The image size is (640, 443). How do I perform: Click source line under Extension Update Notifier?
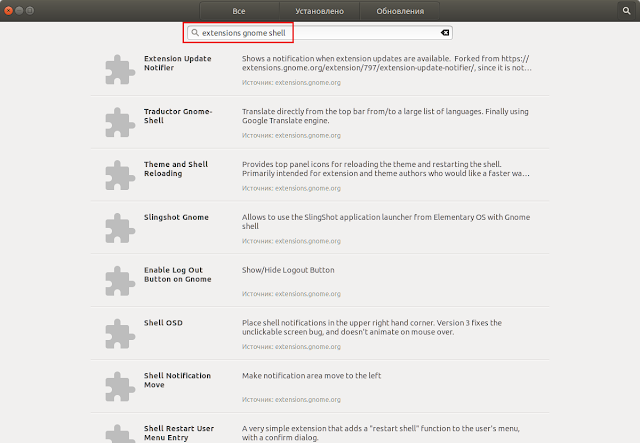point(291,82)
